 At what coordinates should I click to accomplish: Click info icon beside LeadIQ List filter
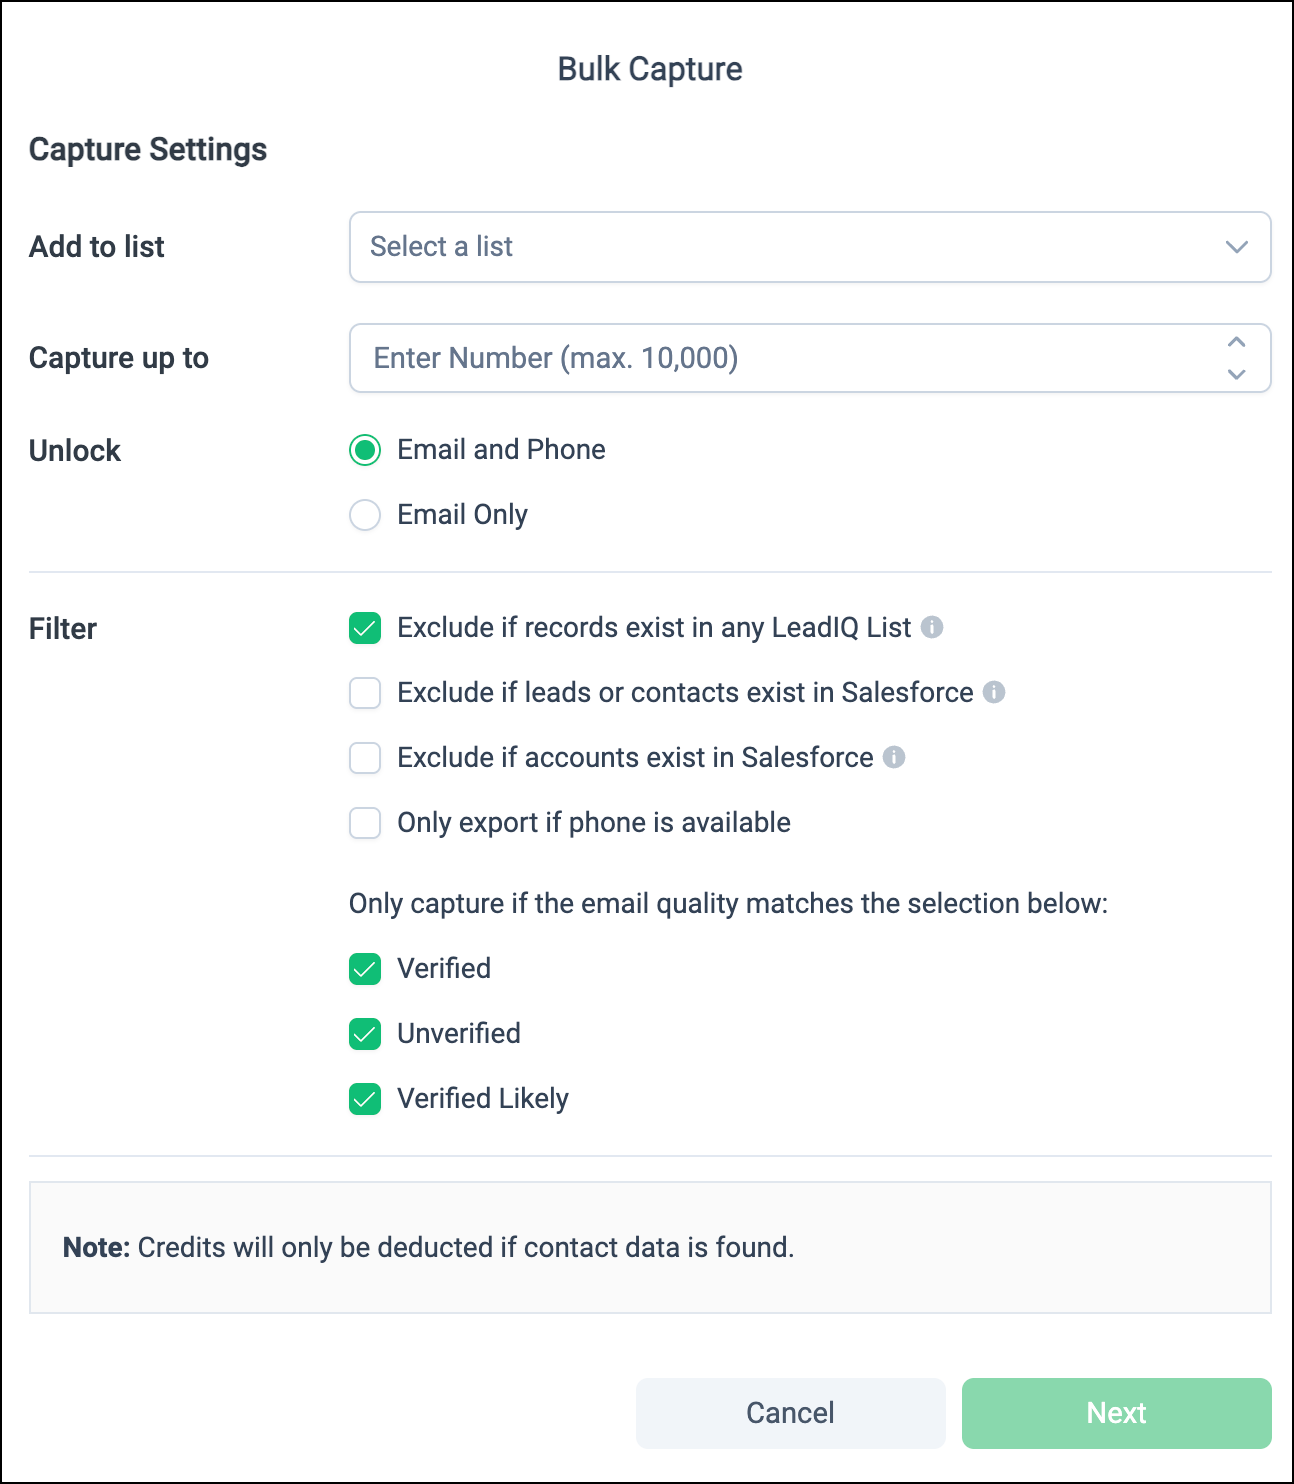coord(932,627)
